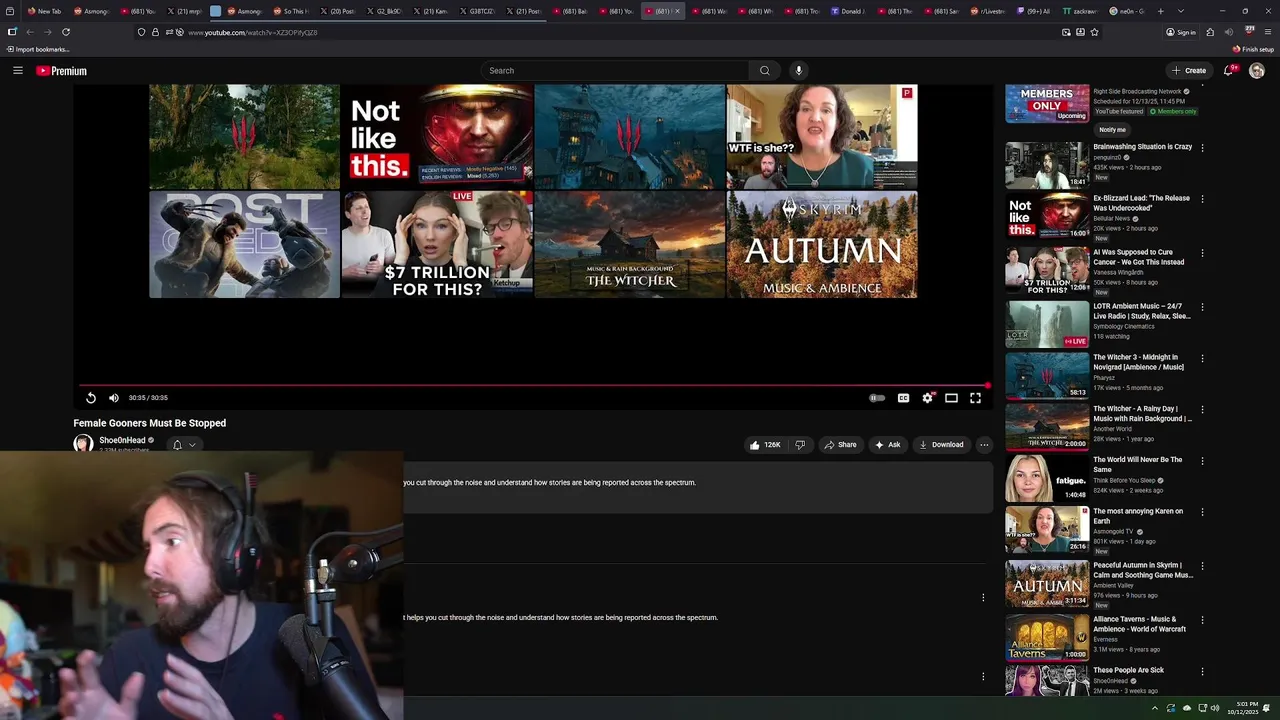1280x720 pixels.
Task: Open the taskbar hidden icons chevron
Action: [x=1154, y=708]
